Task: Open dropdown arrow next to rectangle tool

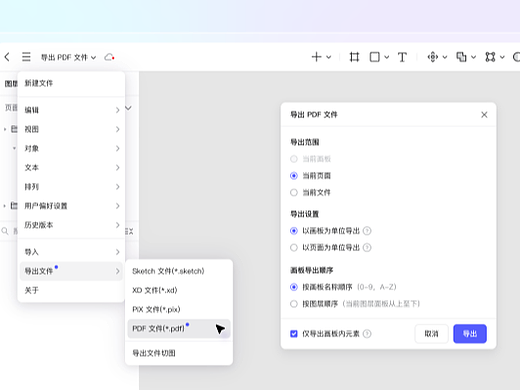Action: (x=387, y=57)
